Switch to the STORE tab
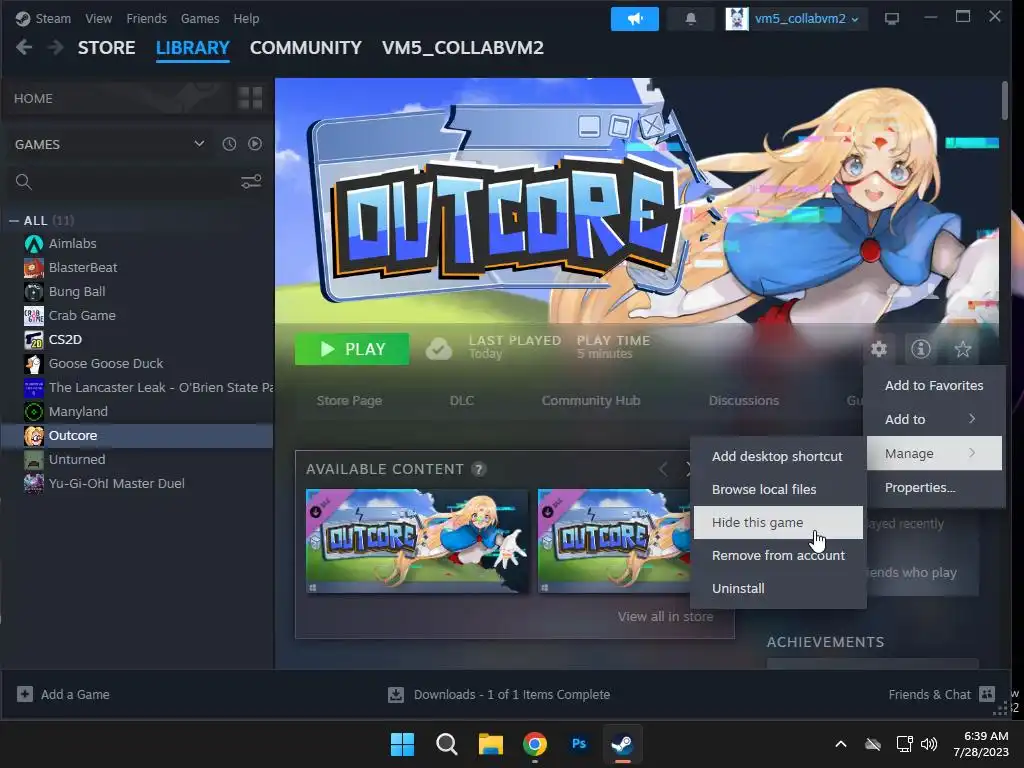The image size is (1024, 768). (106, 48)
